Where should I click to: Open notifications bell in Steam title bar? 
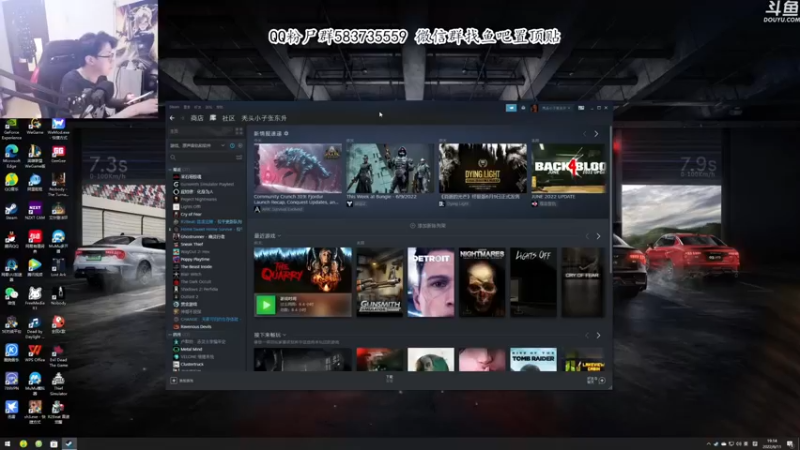tap(523, 108)
